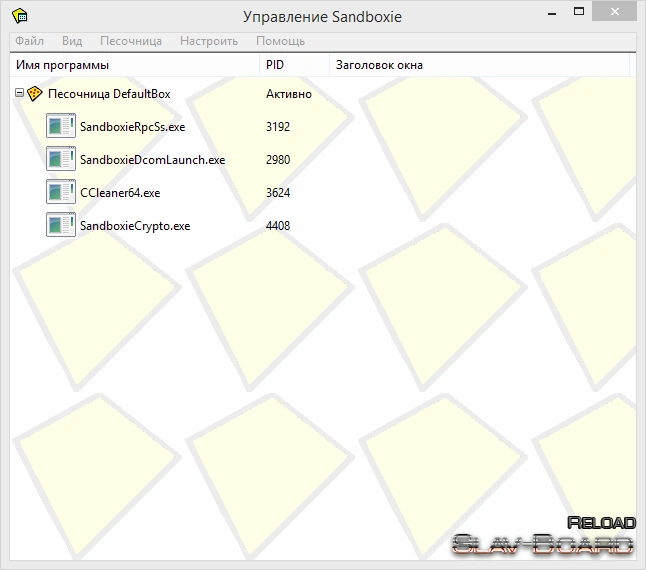Select the CCleaner64.exe process icon

click(61, 192)
